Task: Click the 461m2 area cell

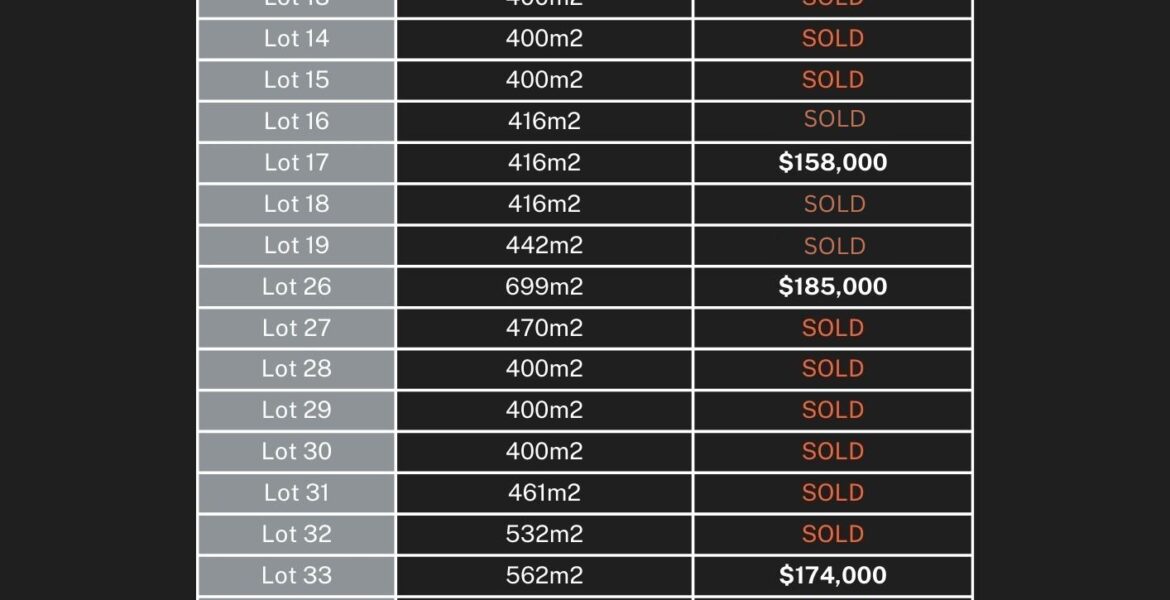Action: [544, 493]
